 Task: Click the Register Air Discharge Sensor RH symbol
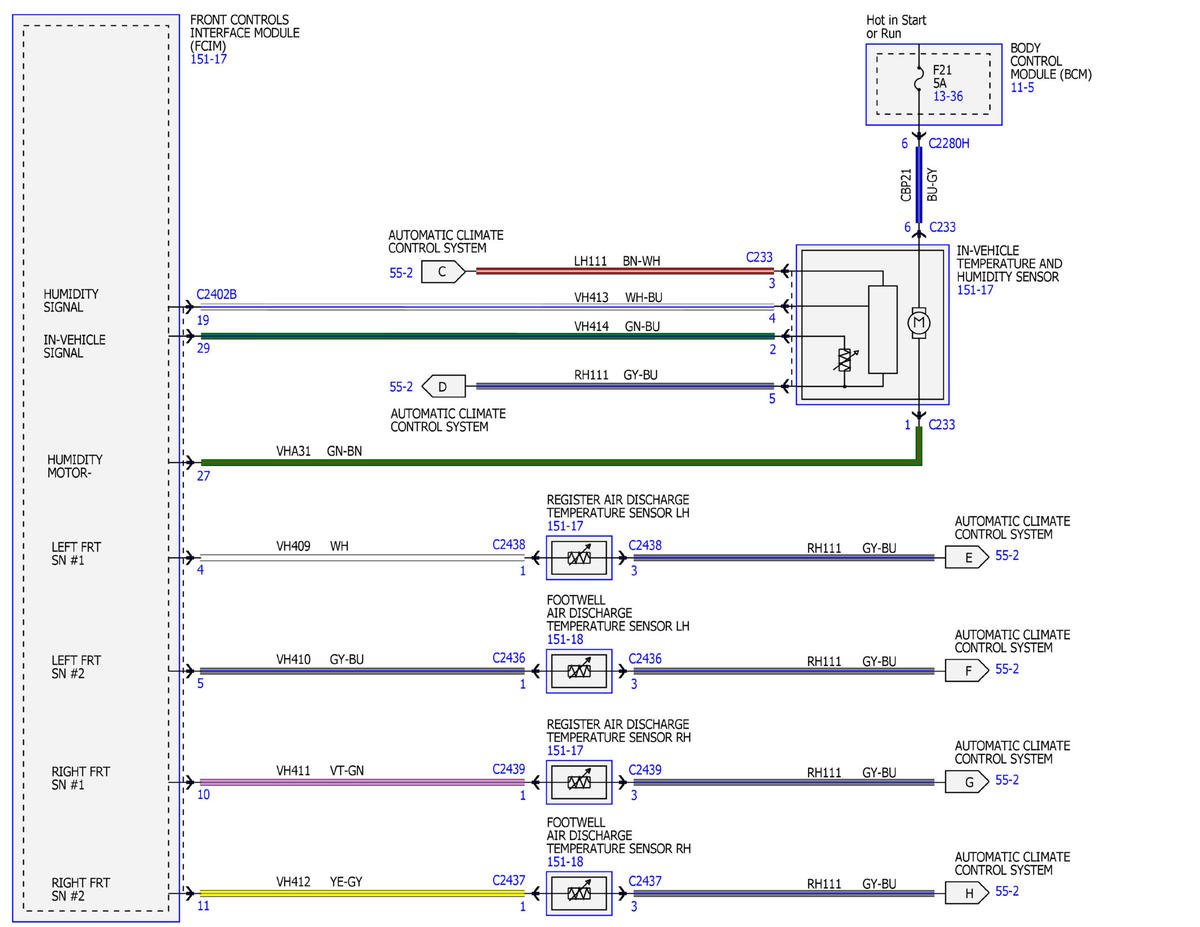[x=578, y=782]
